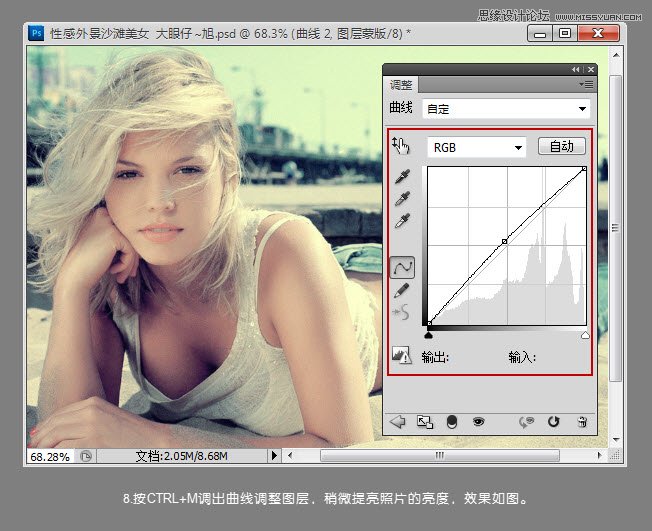Toggle view previous state icon
The width and height of the screenshot is (652, 531).
click(x=526, y=422)
